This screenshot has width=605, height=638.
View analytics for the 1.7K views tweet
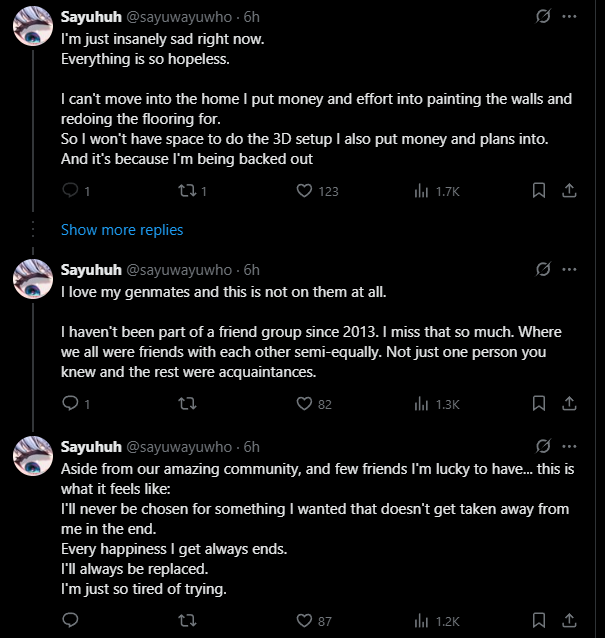click(421, 191)
